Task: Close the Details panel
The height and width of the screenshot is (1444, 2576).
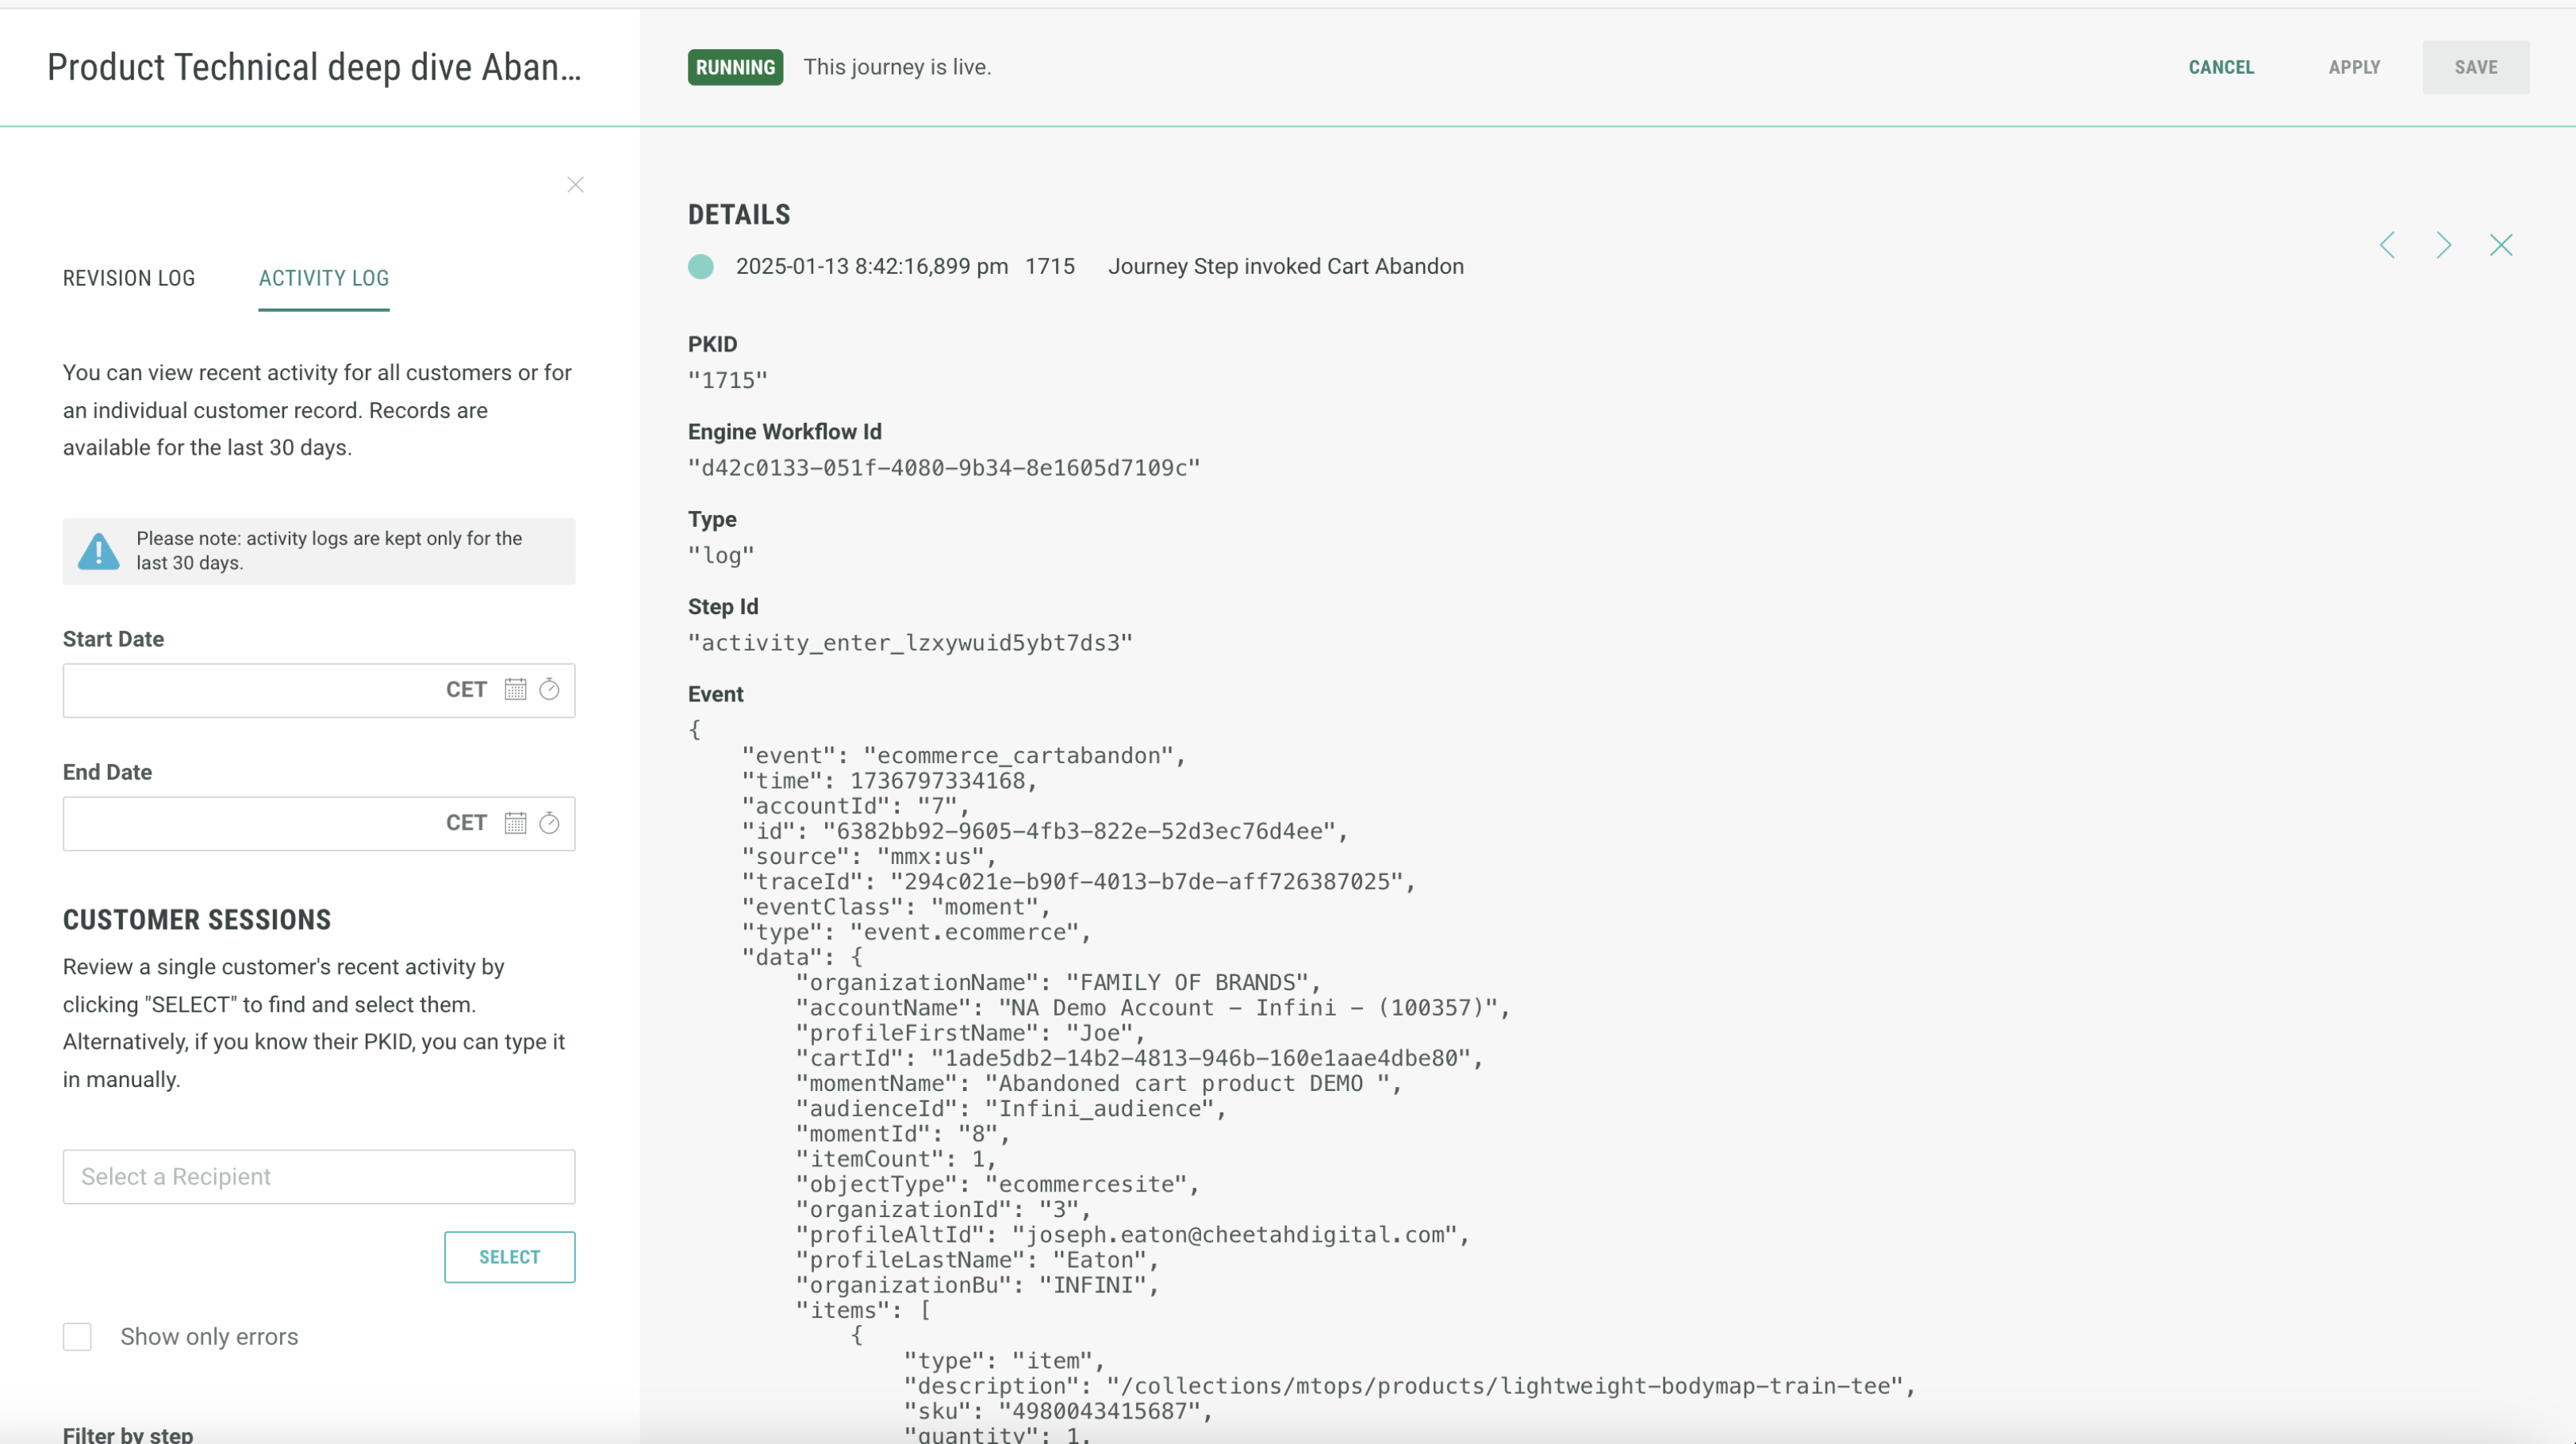Action: [2500, 245]
